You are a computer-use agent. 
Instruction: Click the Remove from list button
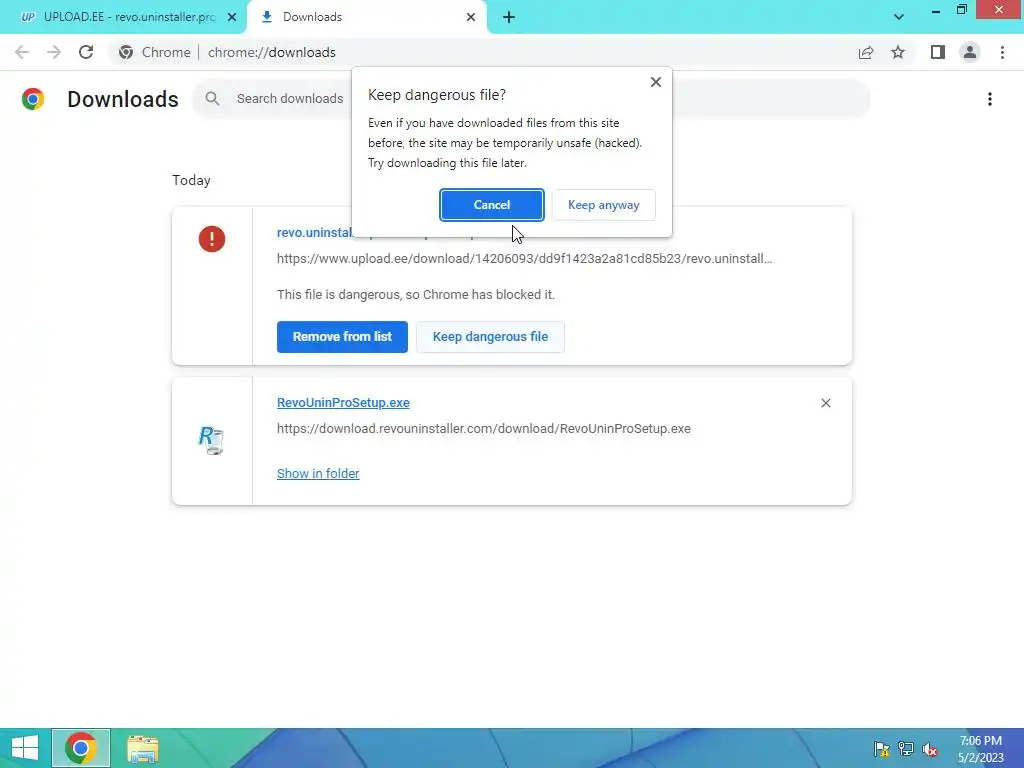click(x=342, y=337)
